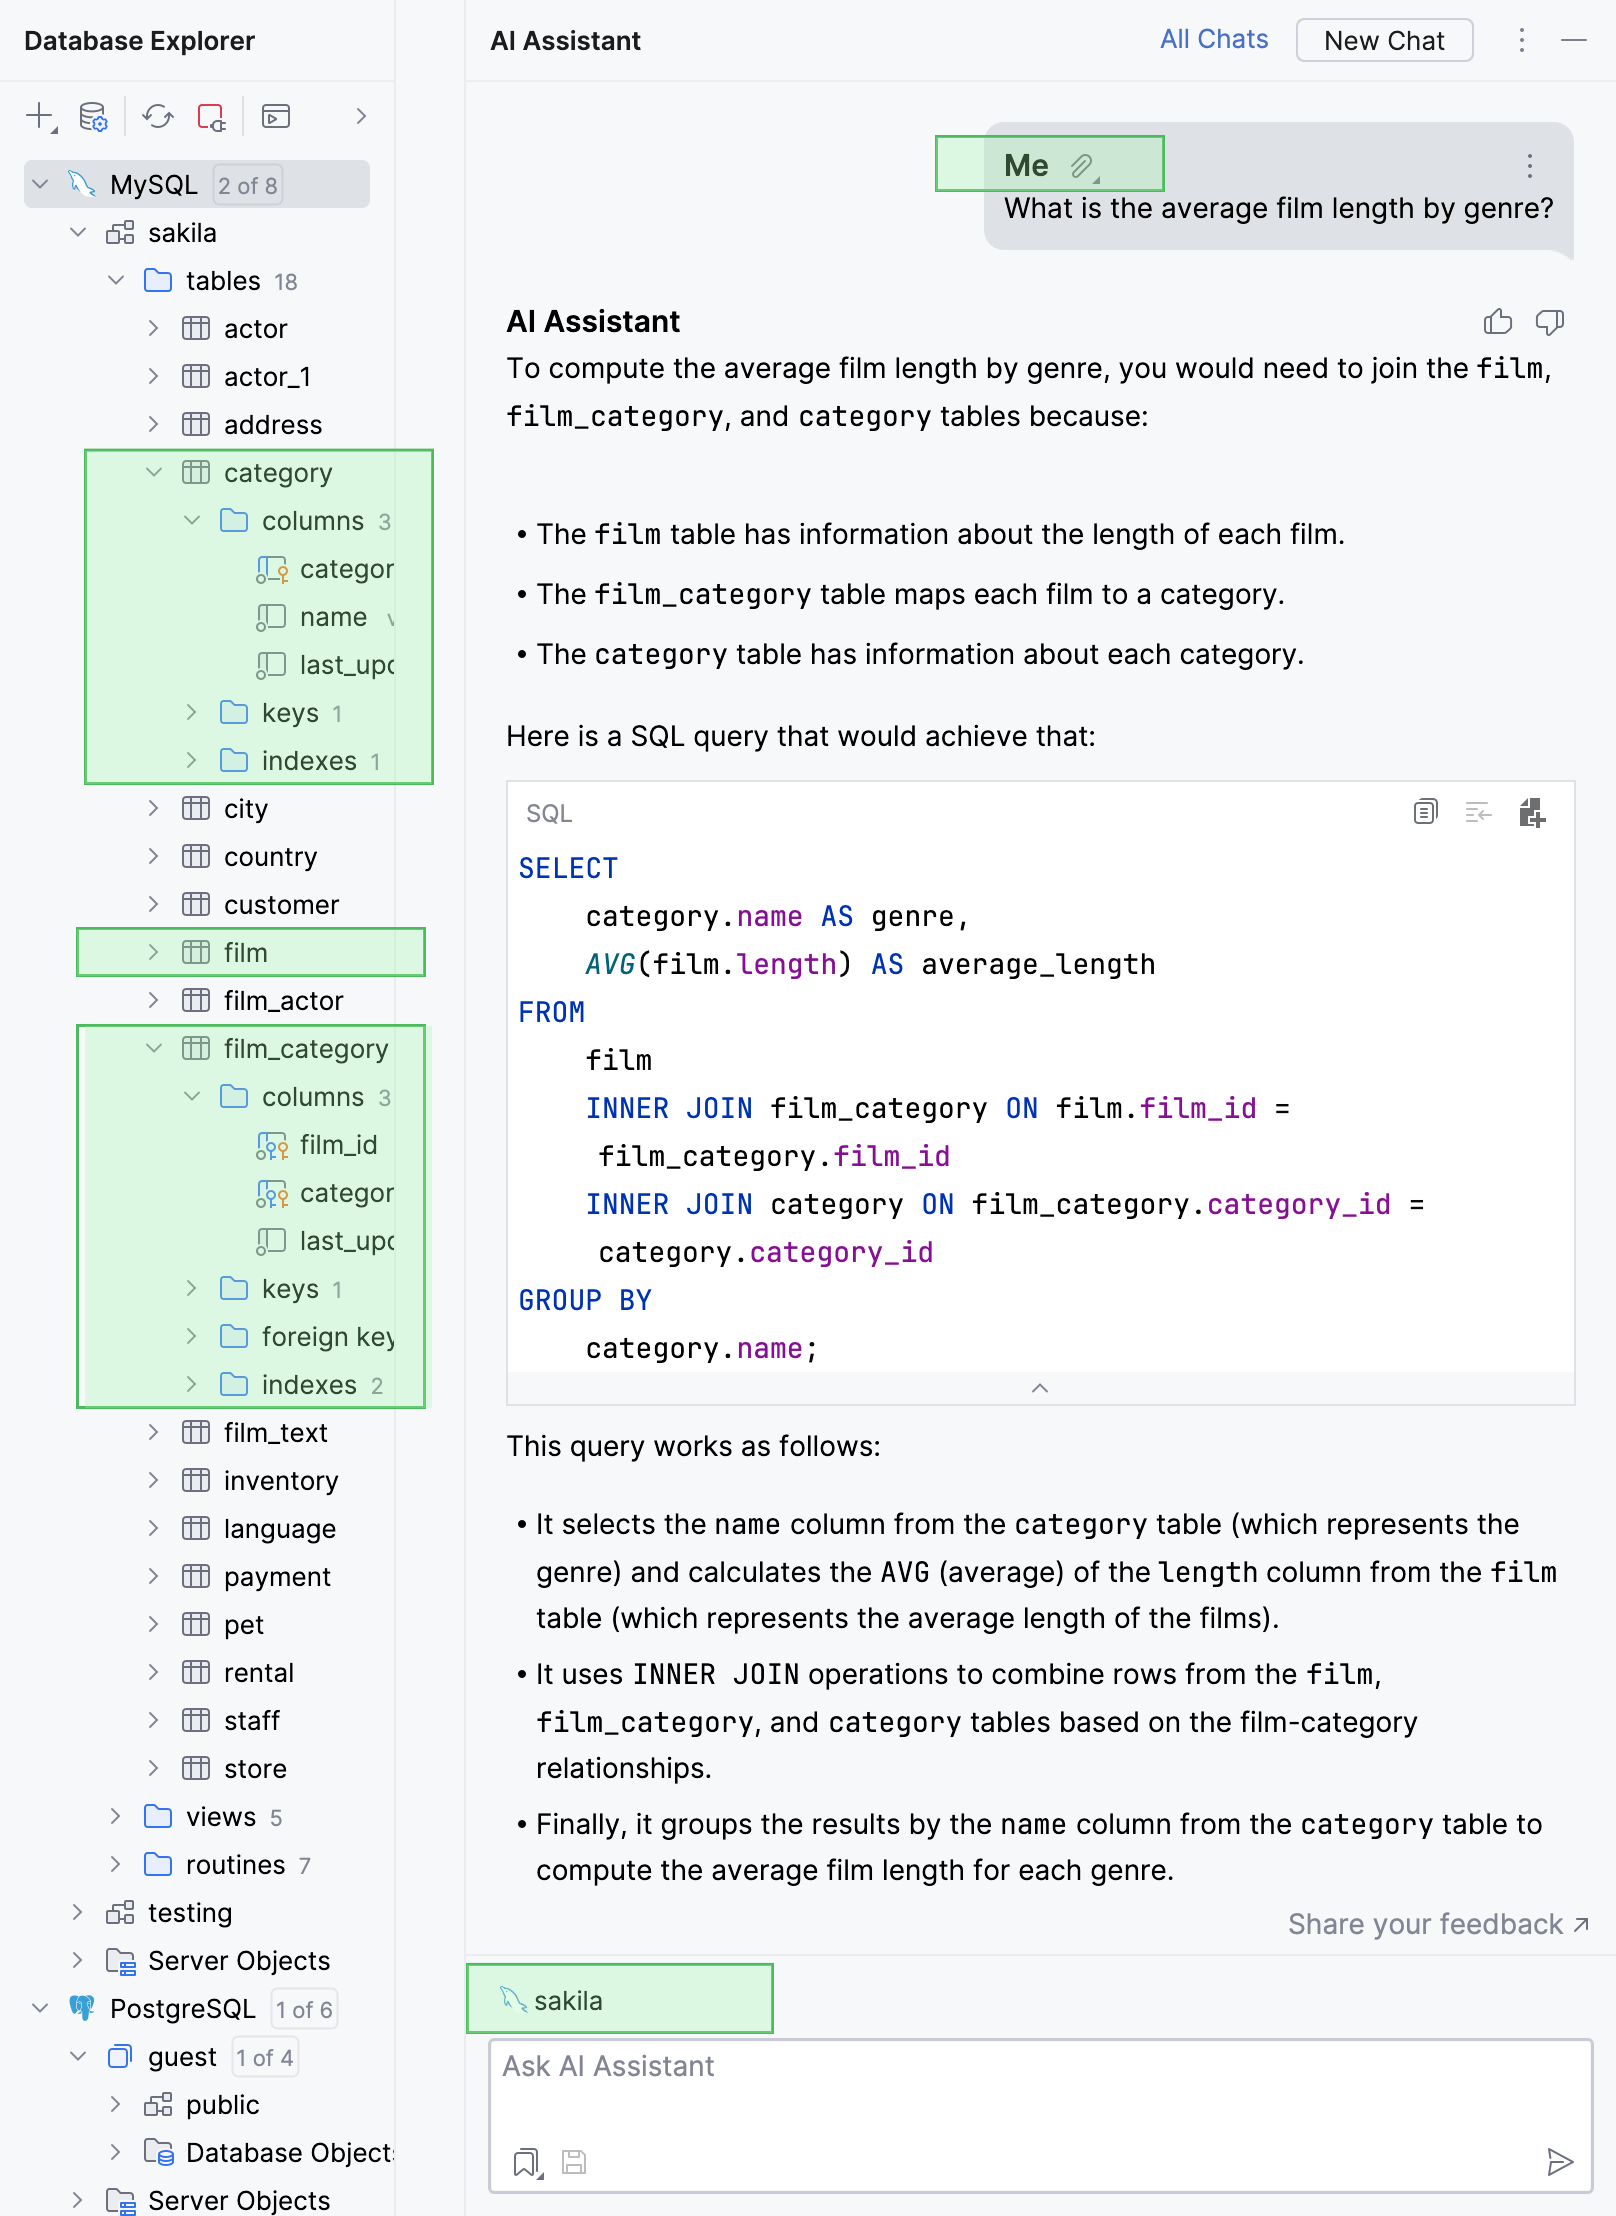Viewport: 1616px width, 2216px height.
Task: Click the thumbs down feedback icon
Action: click(1550, 322)
